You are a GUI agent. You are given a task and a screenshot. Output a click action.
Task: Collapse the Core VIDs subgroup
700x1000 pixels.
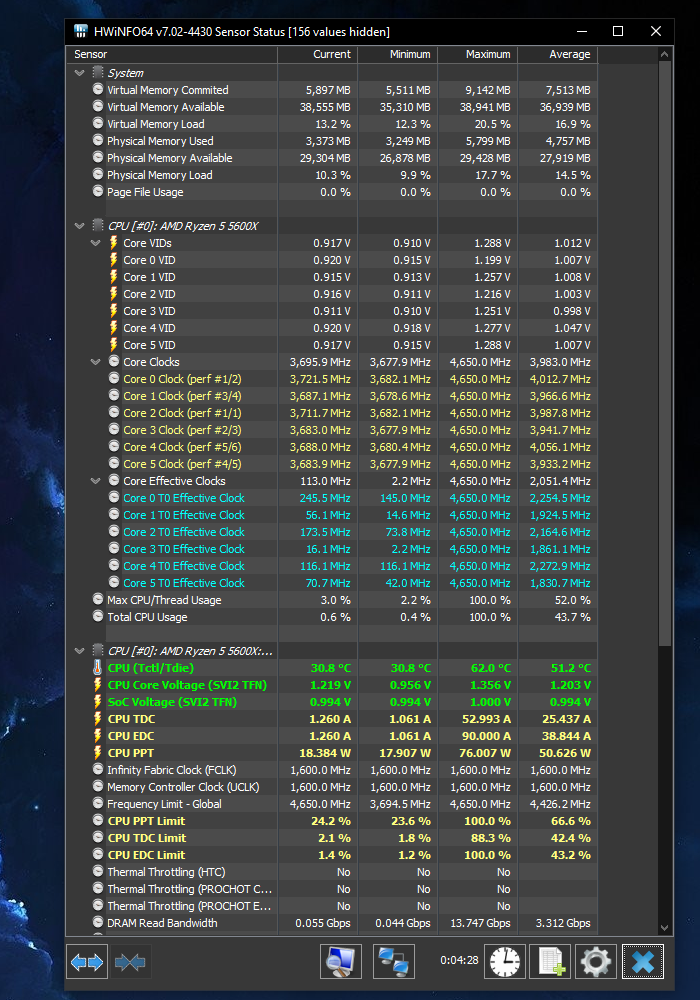[96, 243]
